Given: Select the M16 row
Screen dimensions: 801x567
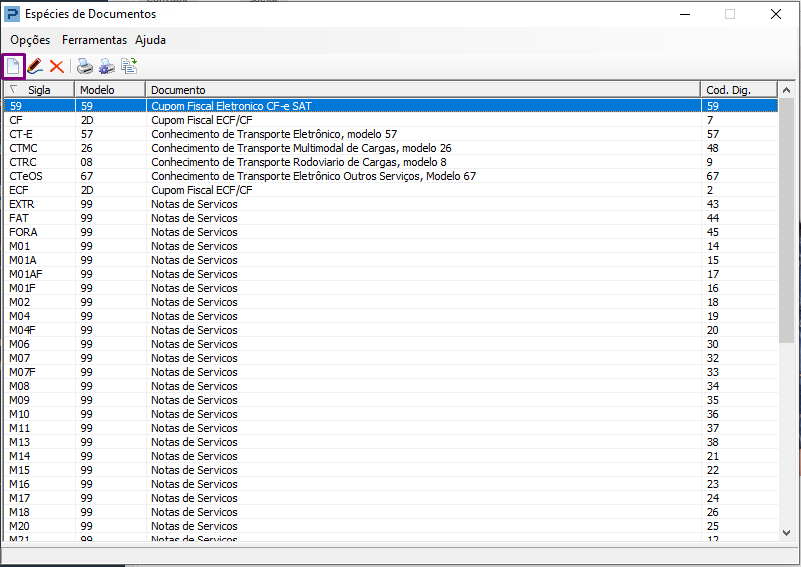Looking at the screenshot, I should point(391,484).
